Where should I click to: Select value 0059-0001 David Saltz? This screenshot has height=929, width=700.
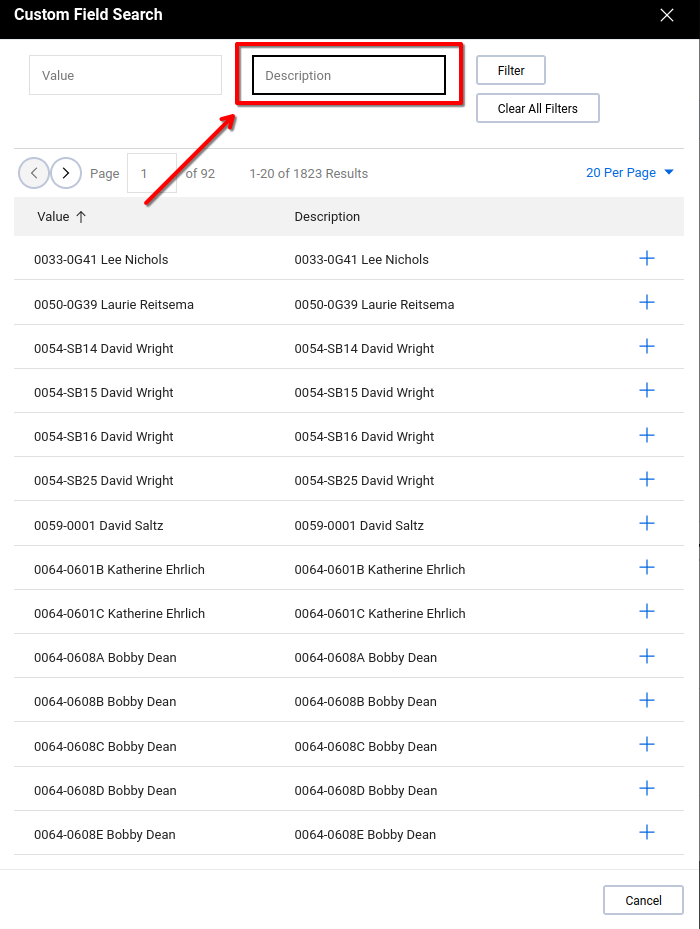pyautogui.click(x=98, y=526)
